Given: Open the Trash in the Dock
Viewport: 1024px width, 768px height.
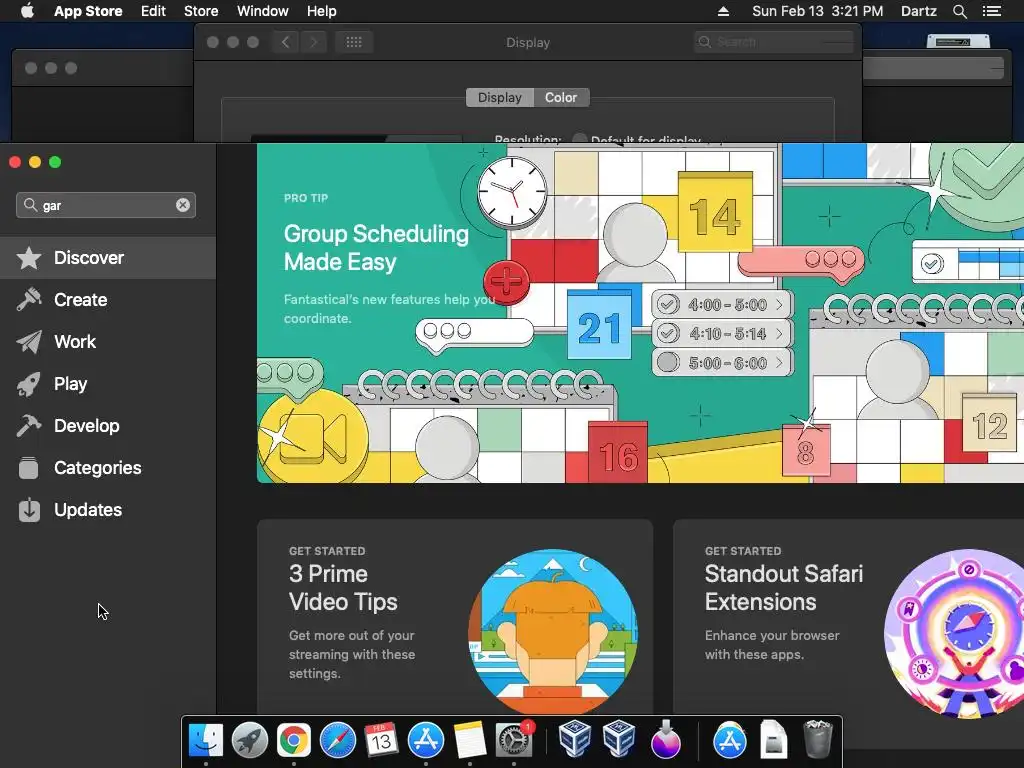Looking at the screenshot, I should tap(817, 739).
